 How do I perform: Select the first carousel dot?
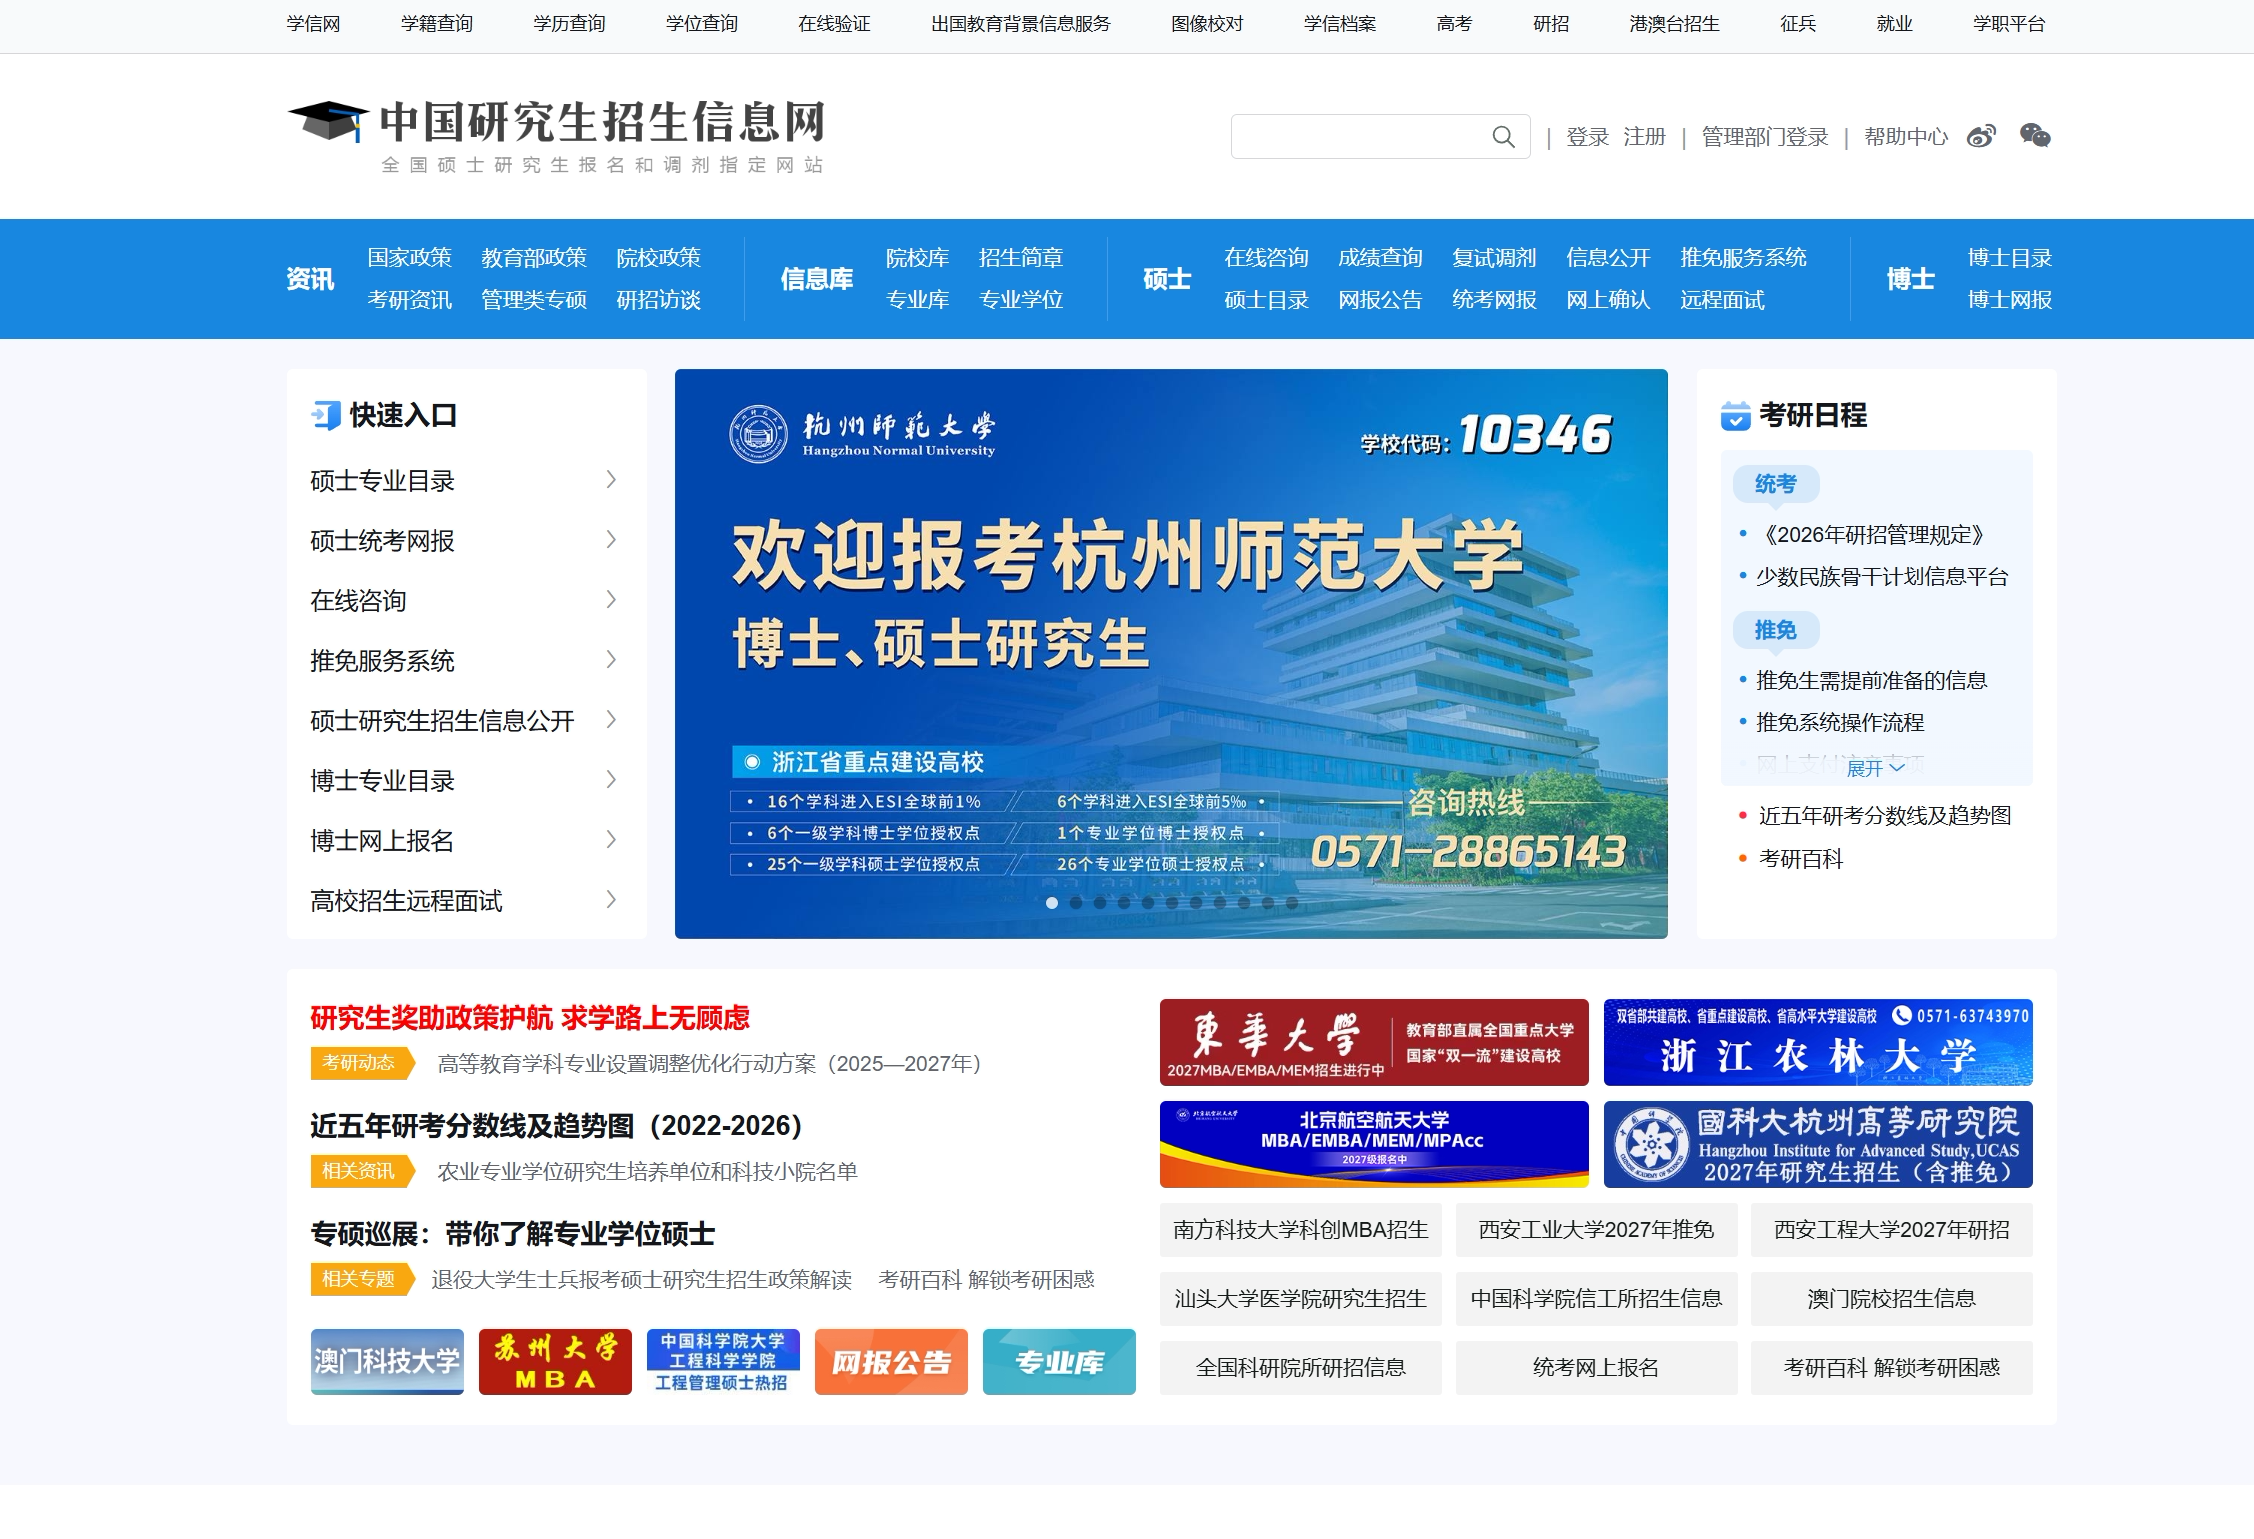1052,903
